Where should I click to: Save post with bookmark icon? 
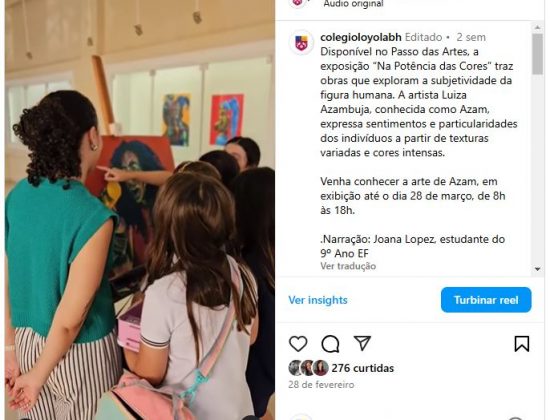(x=522, y=344)
